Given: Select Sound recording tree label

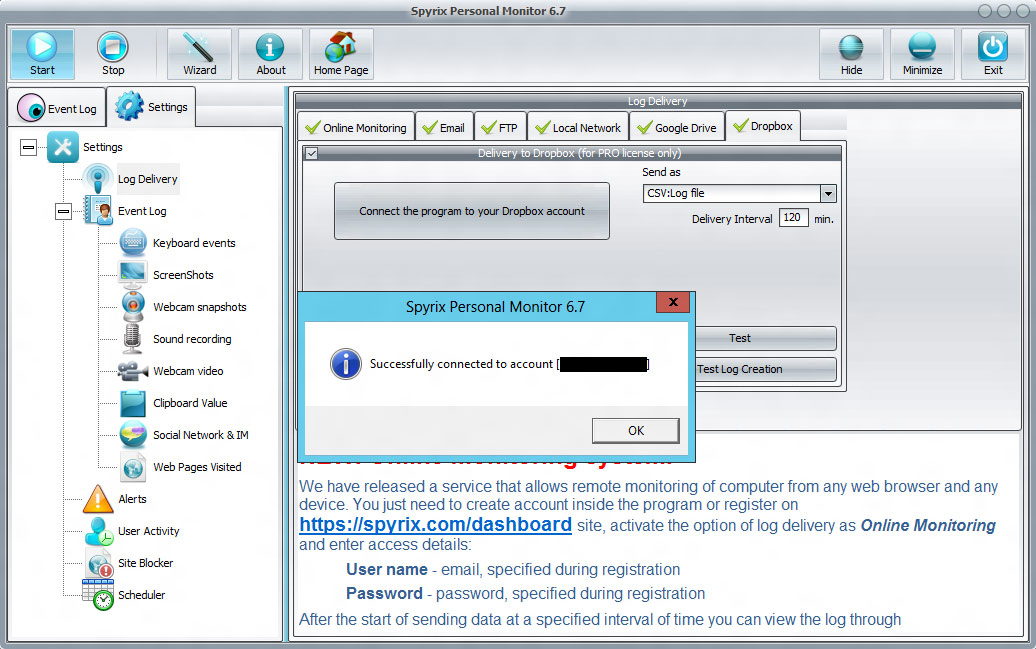Looking at the screenshot, I should pyautogui.click(x=192, y=338).
